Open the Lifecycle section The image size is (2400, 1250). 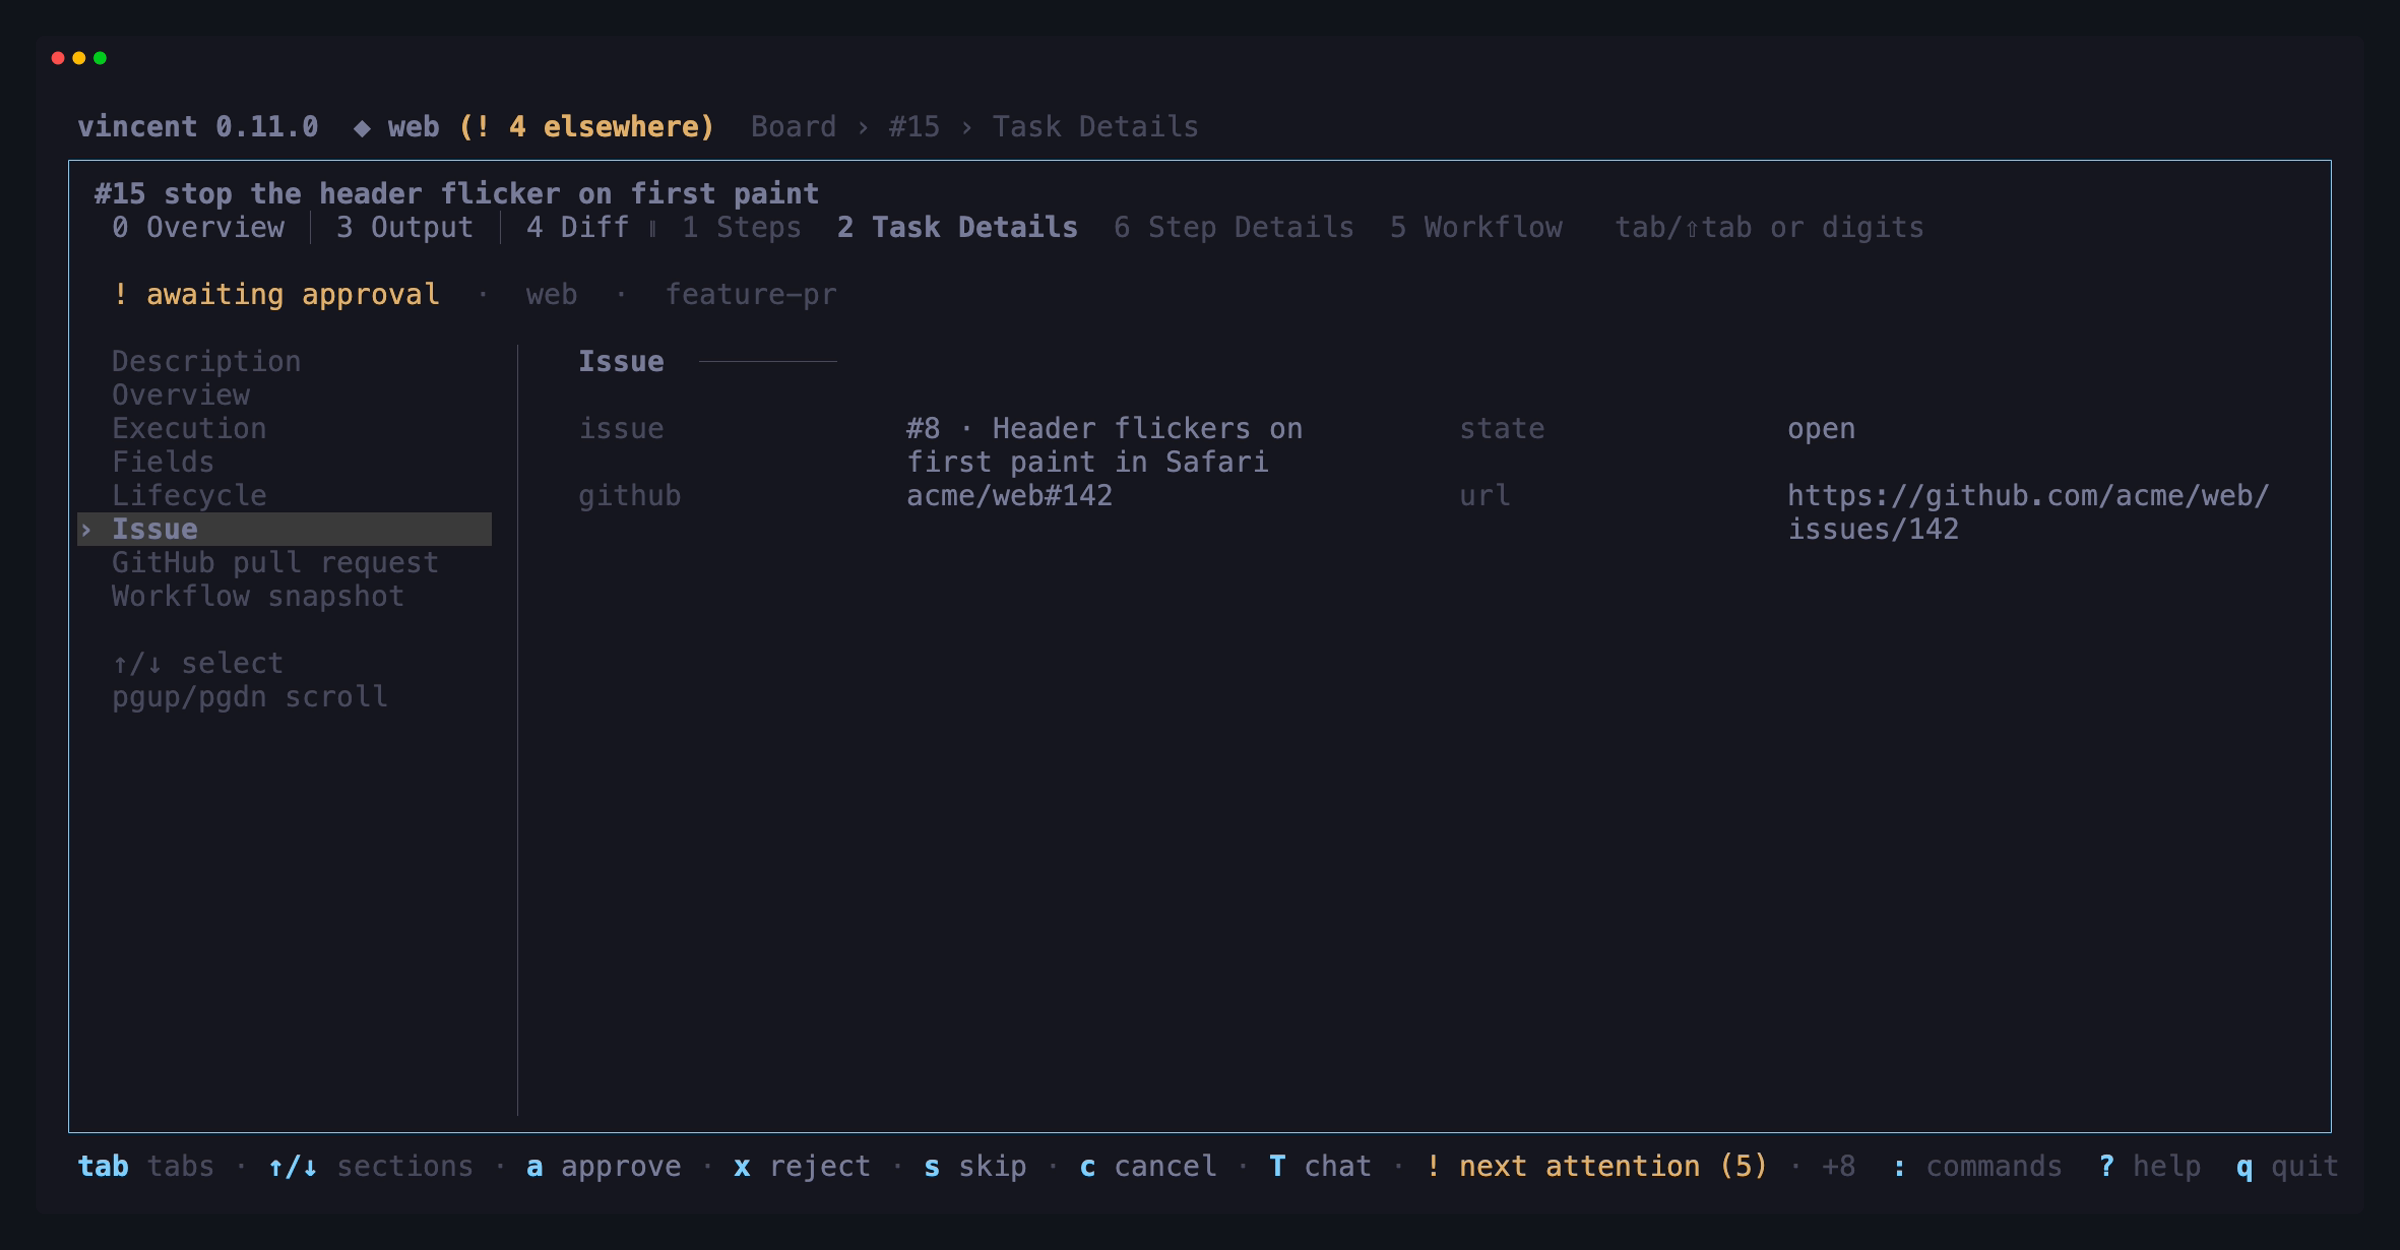[189, 495]
